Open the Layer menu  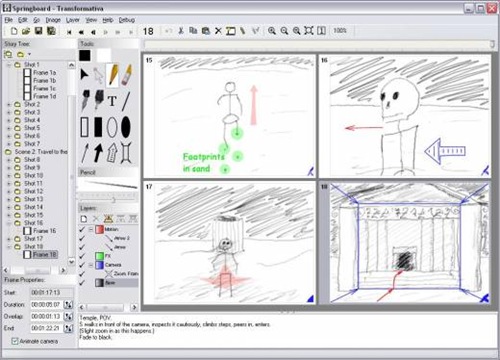[73, 20]
